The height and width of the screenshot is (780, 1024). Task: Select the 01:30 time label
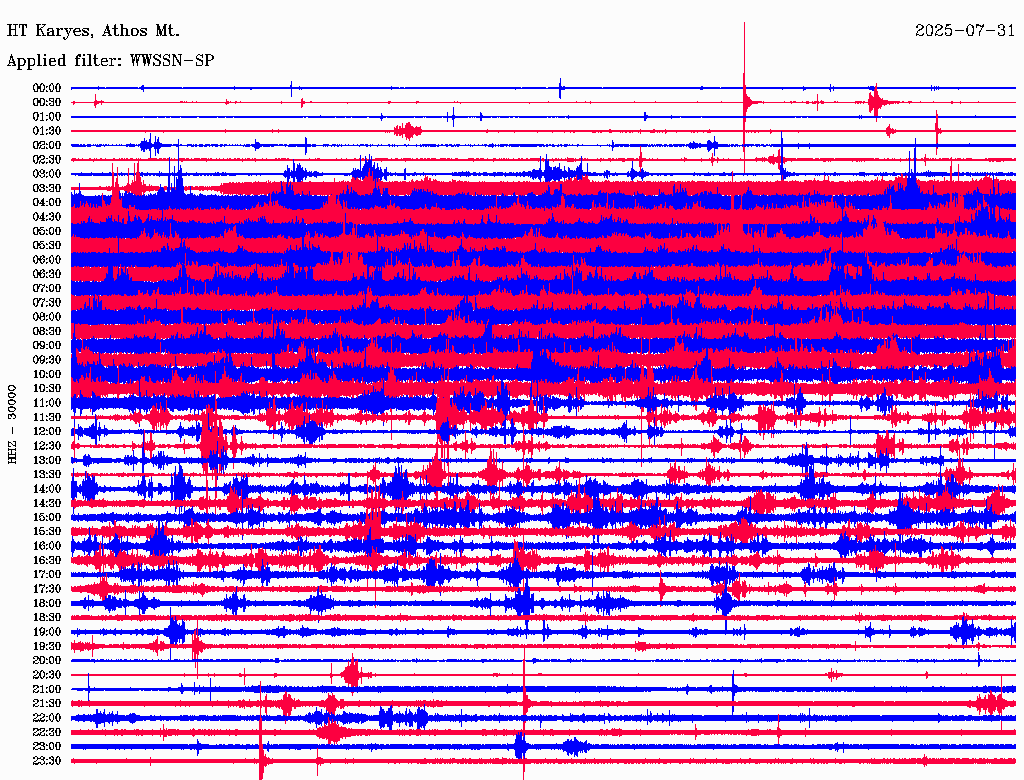[47, 131]
